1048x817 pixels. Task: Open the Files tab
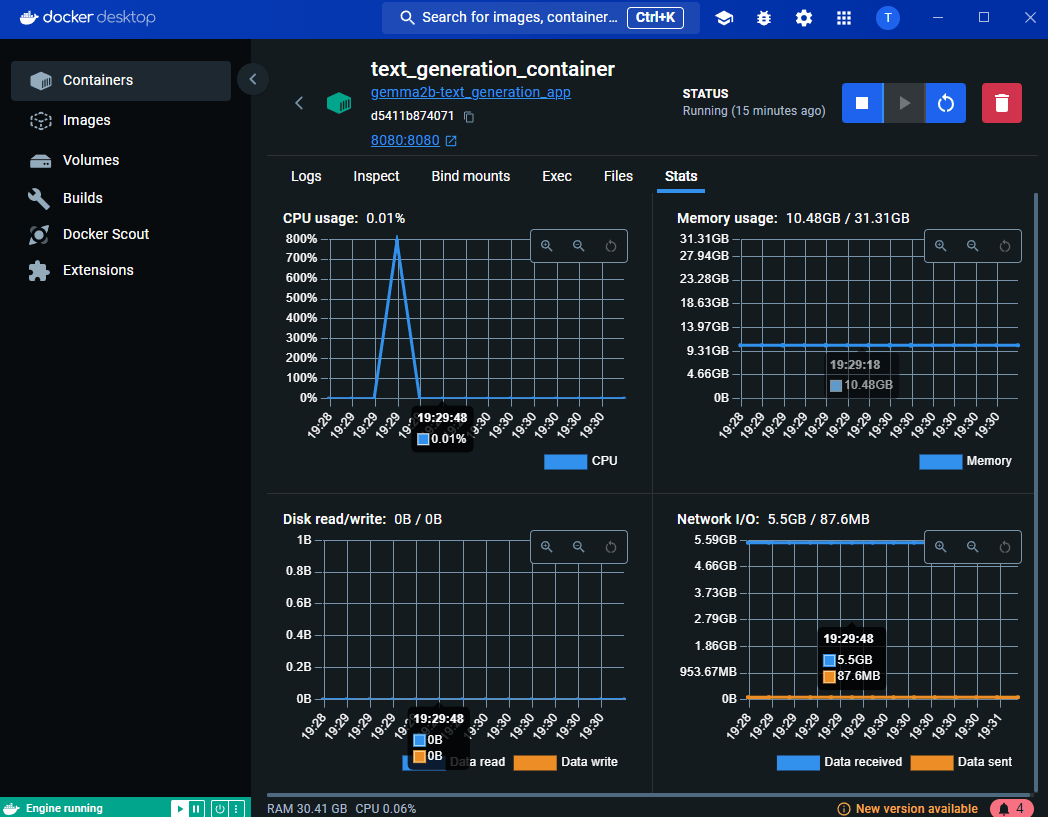click(x=618, y=176)
